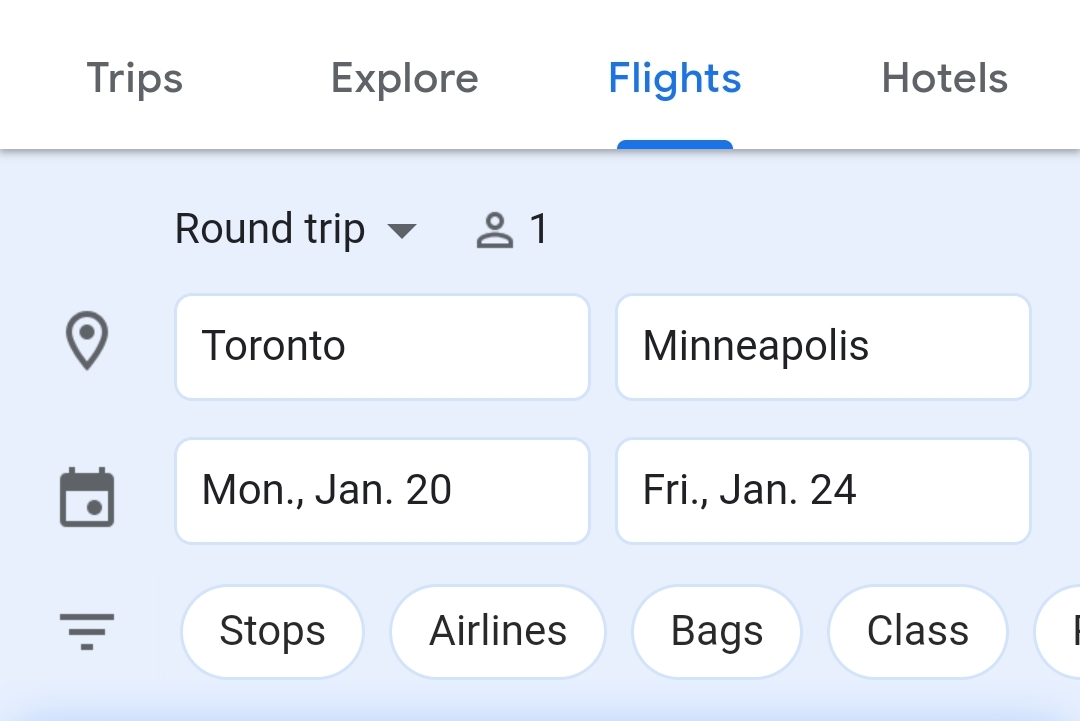The height and width of the screenshot is (721, 1080).
Task: Open the all filters icon
Action: [x=87, y=631]
